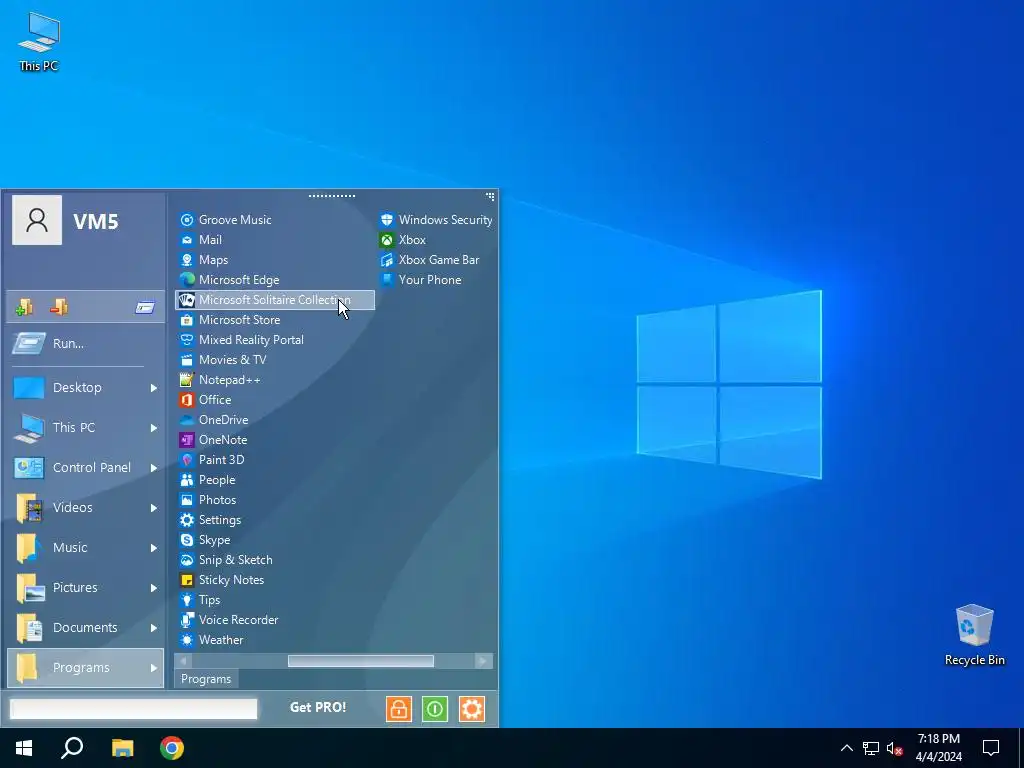The image size is (1024, 768).
Task: Launch Mixed Reality Portal
Action: (x=242, y=340)
